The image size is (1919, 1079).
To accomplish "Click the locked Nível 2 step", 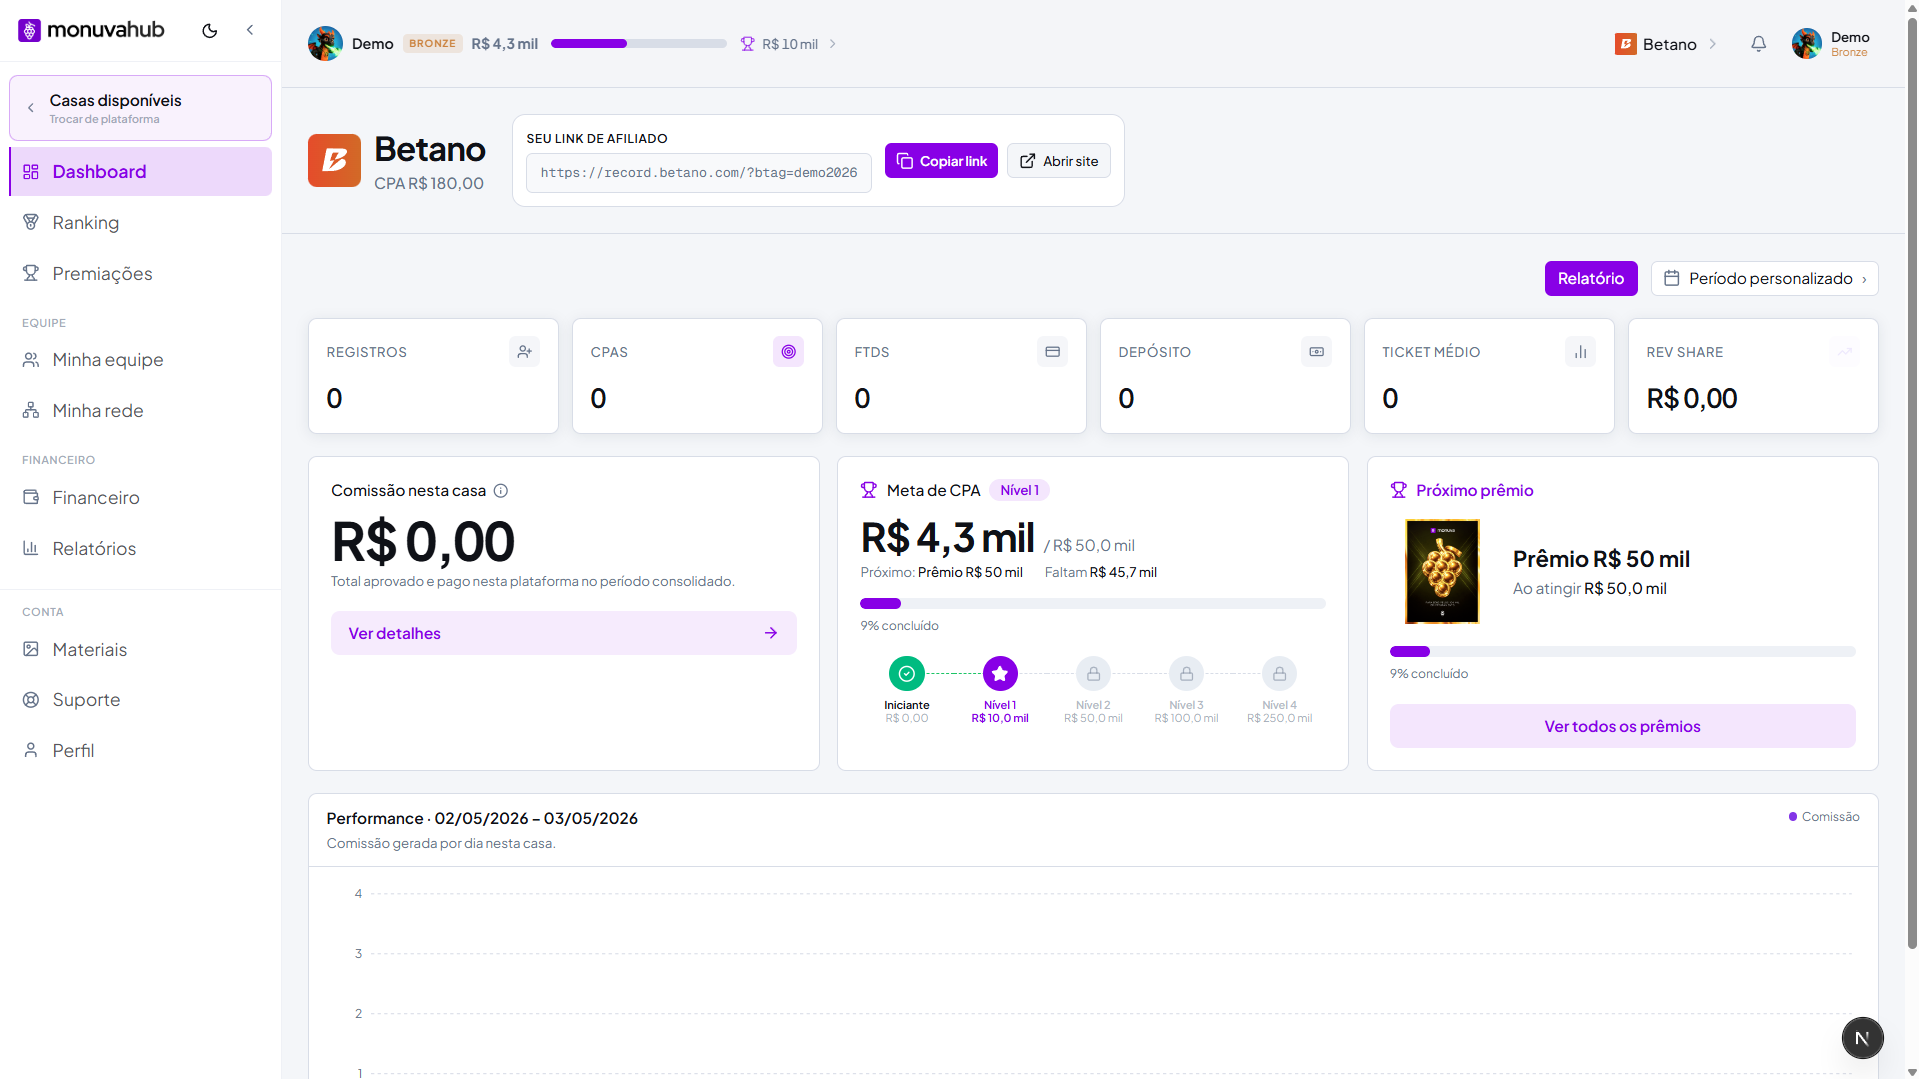I will (x=1093, y=674).
